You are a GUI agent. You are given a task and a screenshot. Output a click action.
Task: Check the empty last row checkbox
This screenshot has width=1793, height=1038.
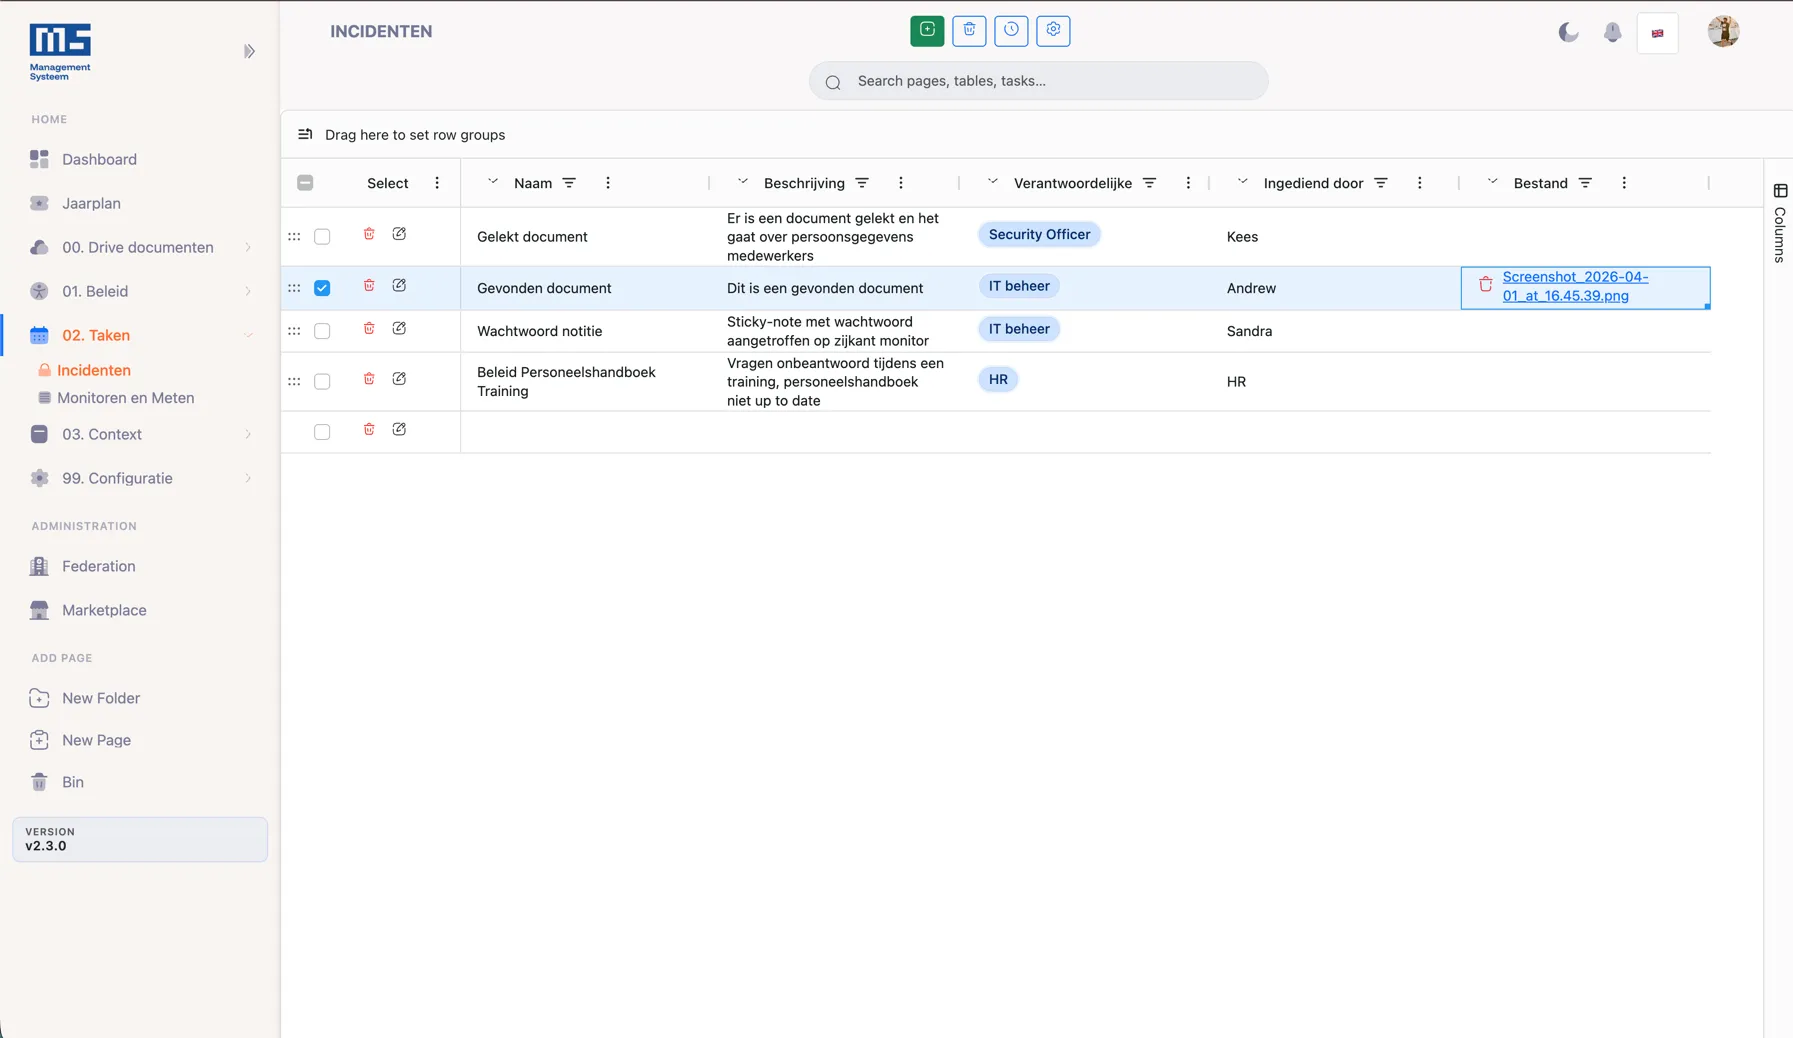tap(322, 432)
